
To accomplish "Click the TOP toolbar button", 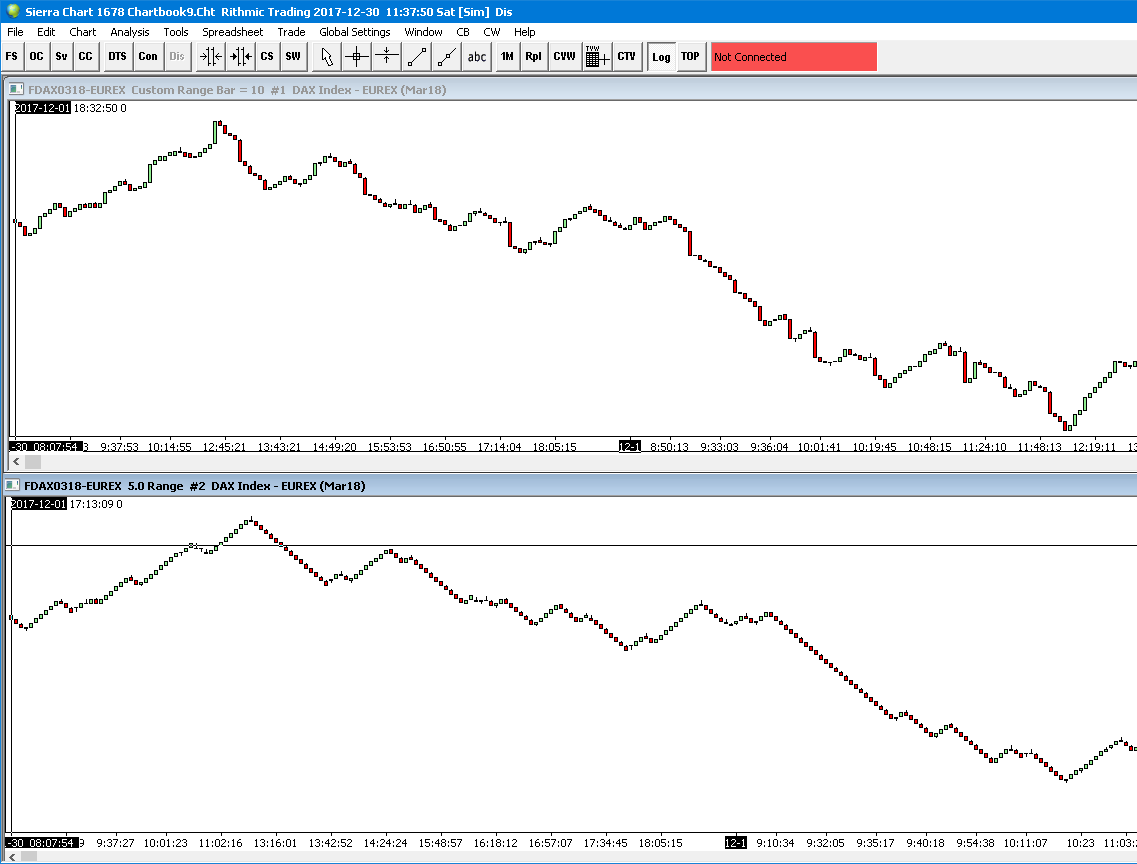I will (690, 57).
